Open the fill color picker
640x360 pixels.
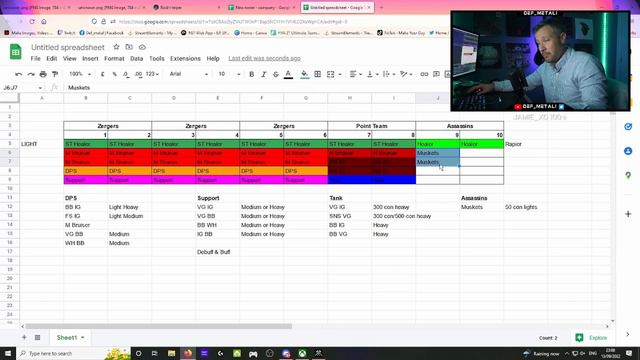click(304, 74)
